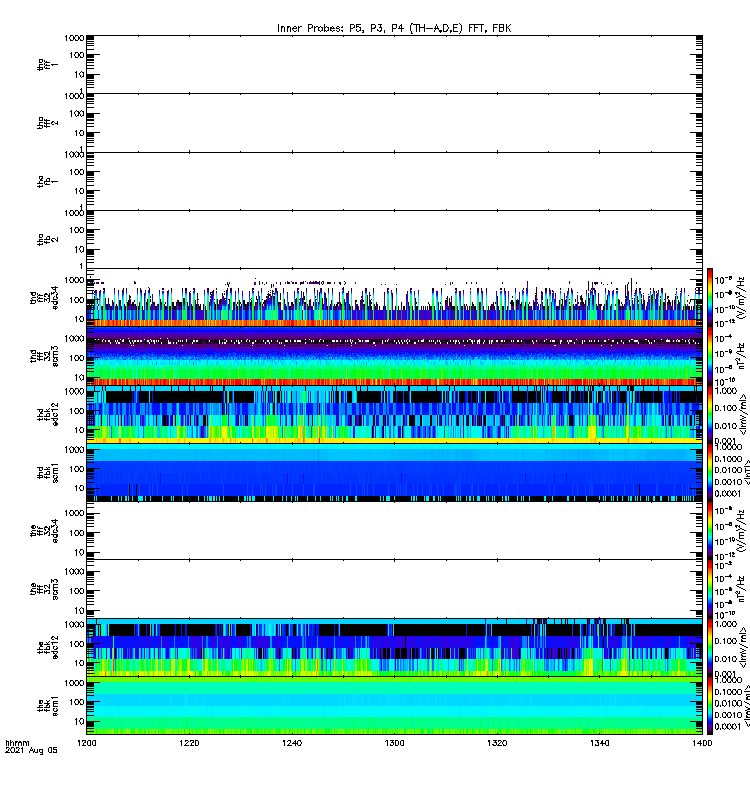Screen dimensions: 750x800
Task: Click the empty the fff 32 scm3 panel
Action: click(394, 589)
